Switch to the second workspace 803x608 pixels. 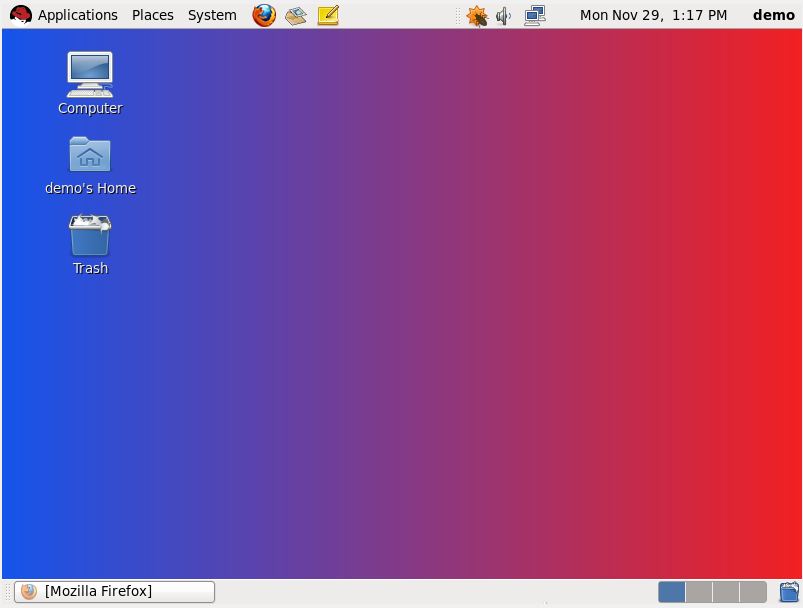(698, 591)
